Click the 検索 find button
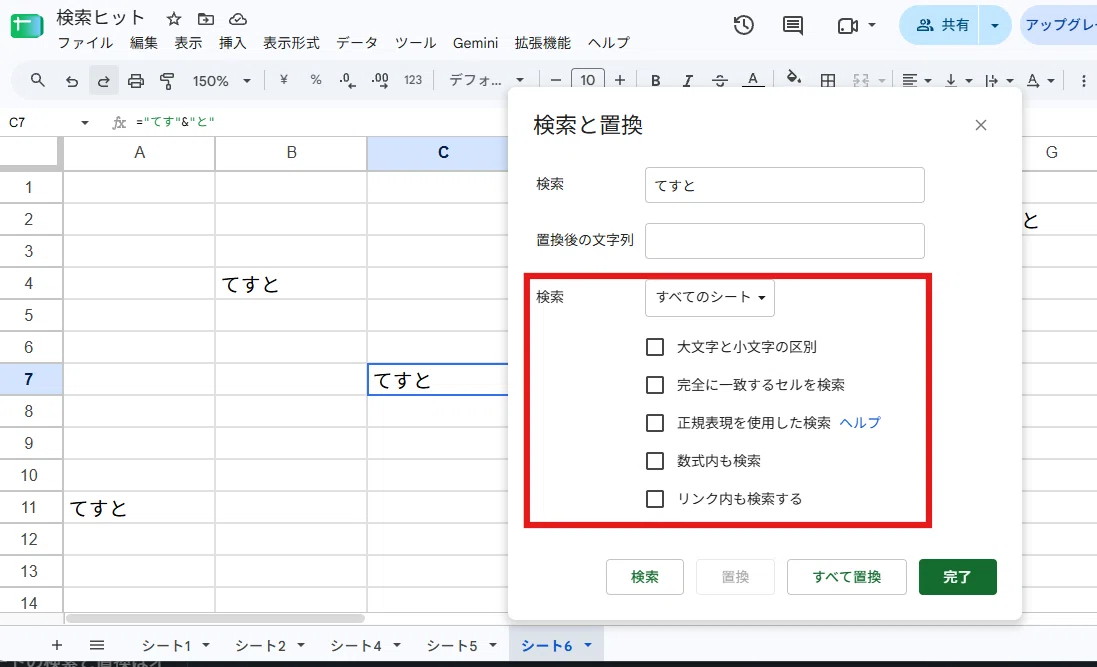This screenshot has width=1097, height=667. coord(644,577)
